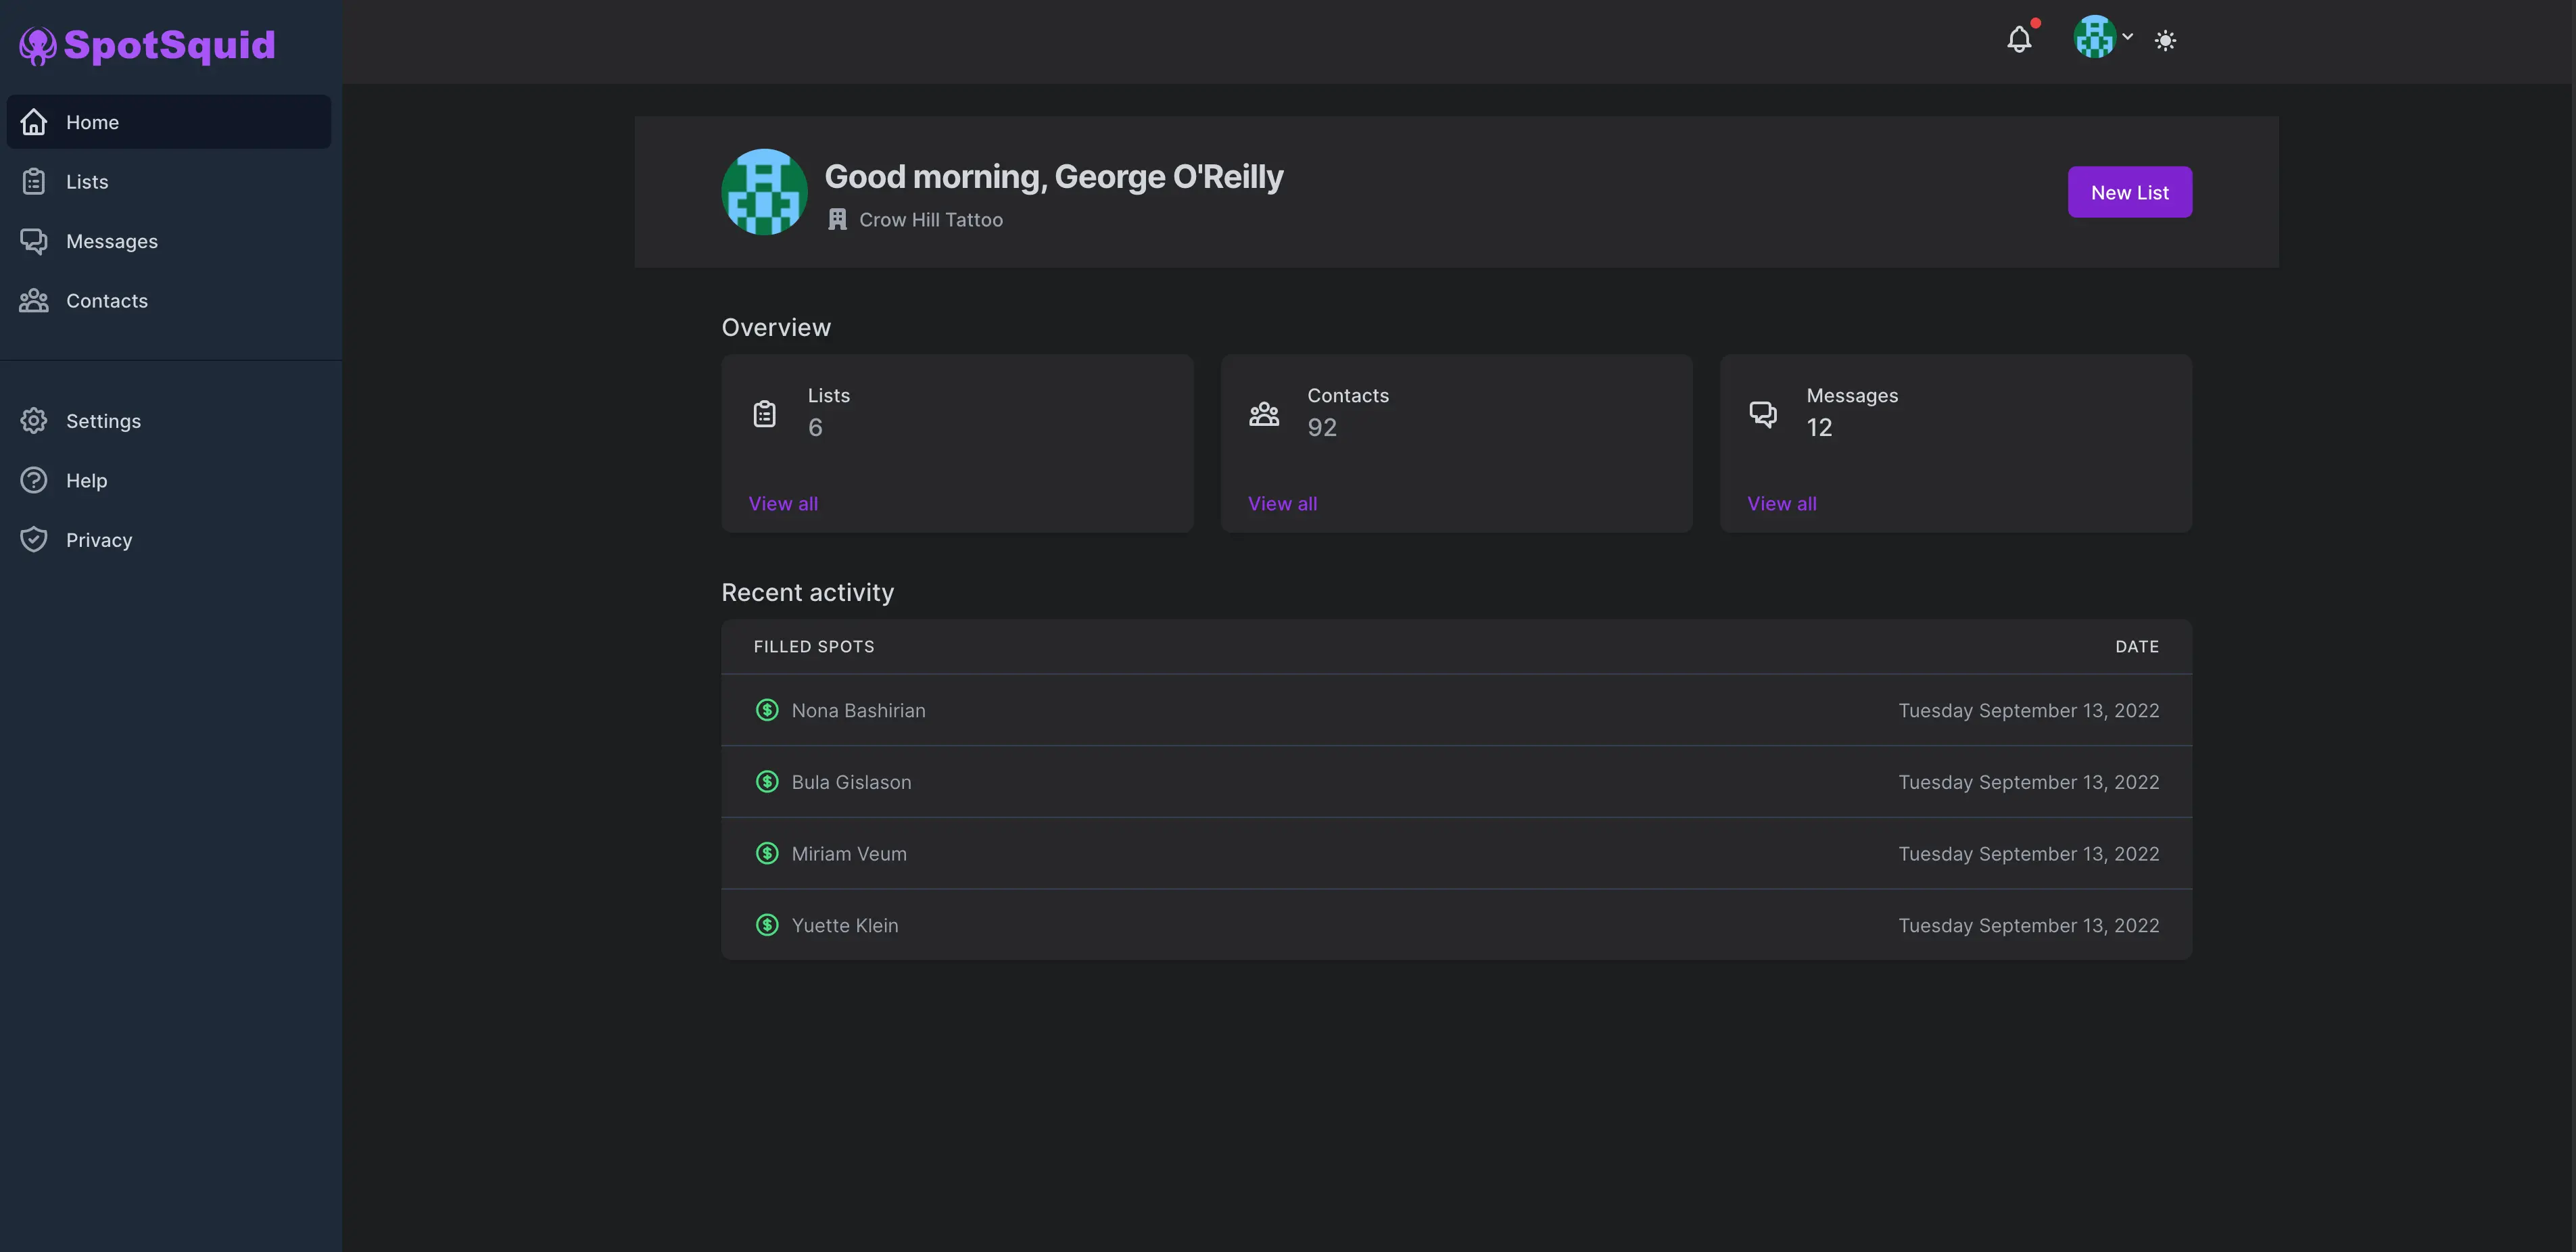Open the sidebar Contacts people icon
The height and width of the screenshot is (1252, 2576).
(34, 301)
